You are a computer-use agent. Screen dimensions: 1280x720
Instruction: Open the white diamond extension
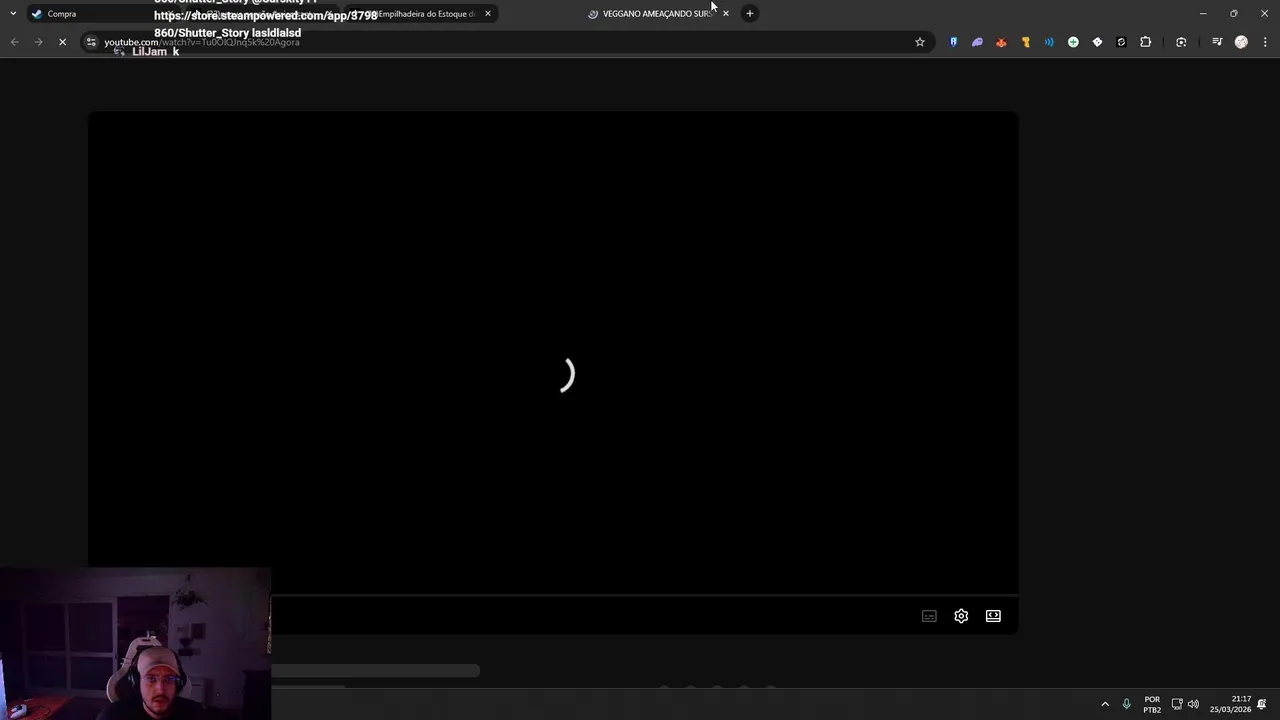coord(1097,42)
